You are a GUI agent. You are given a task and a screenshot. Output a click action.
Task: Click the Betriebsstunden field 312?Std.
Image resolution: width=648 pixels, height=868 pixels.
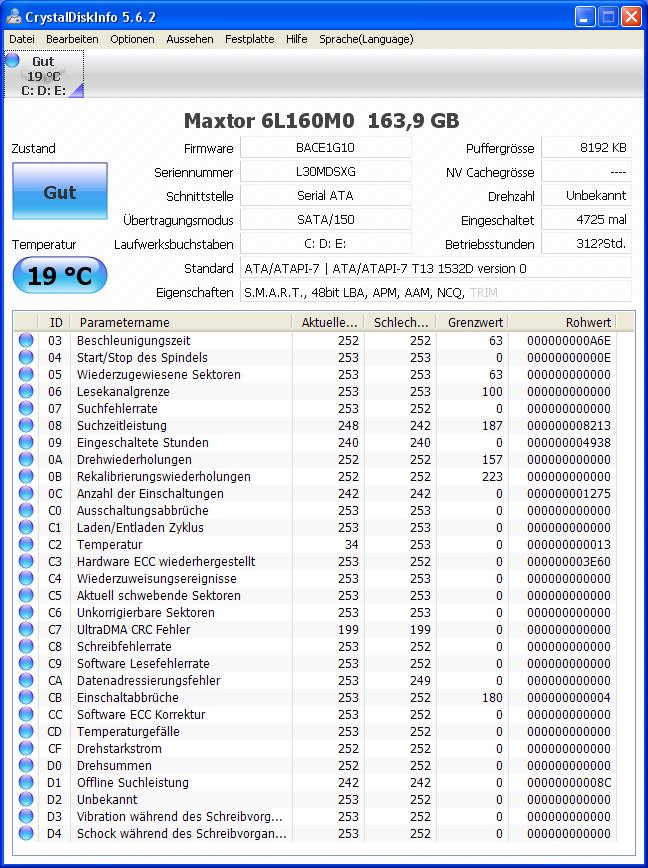(x=586, y=244)
